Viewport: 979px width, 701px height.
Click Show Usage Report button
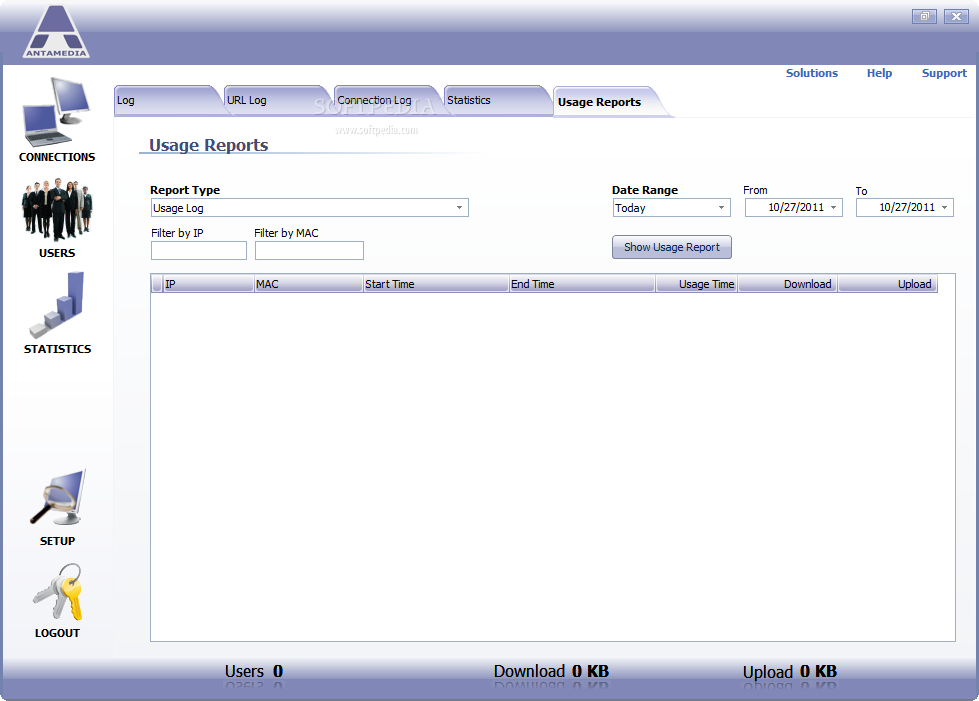click(x=672, y=247)
